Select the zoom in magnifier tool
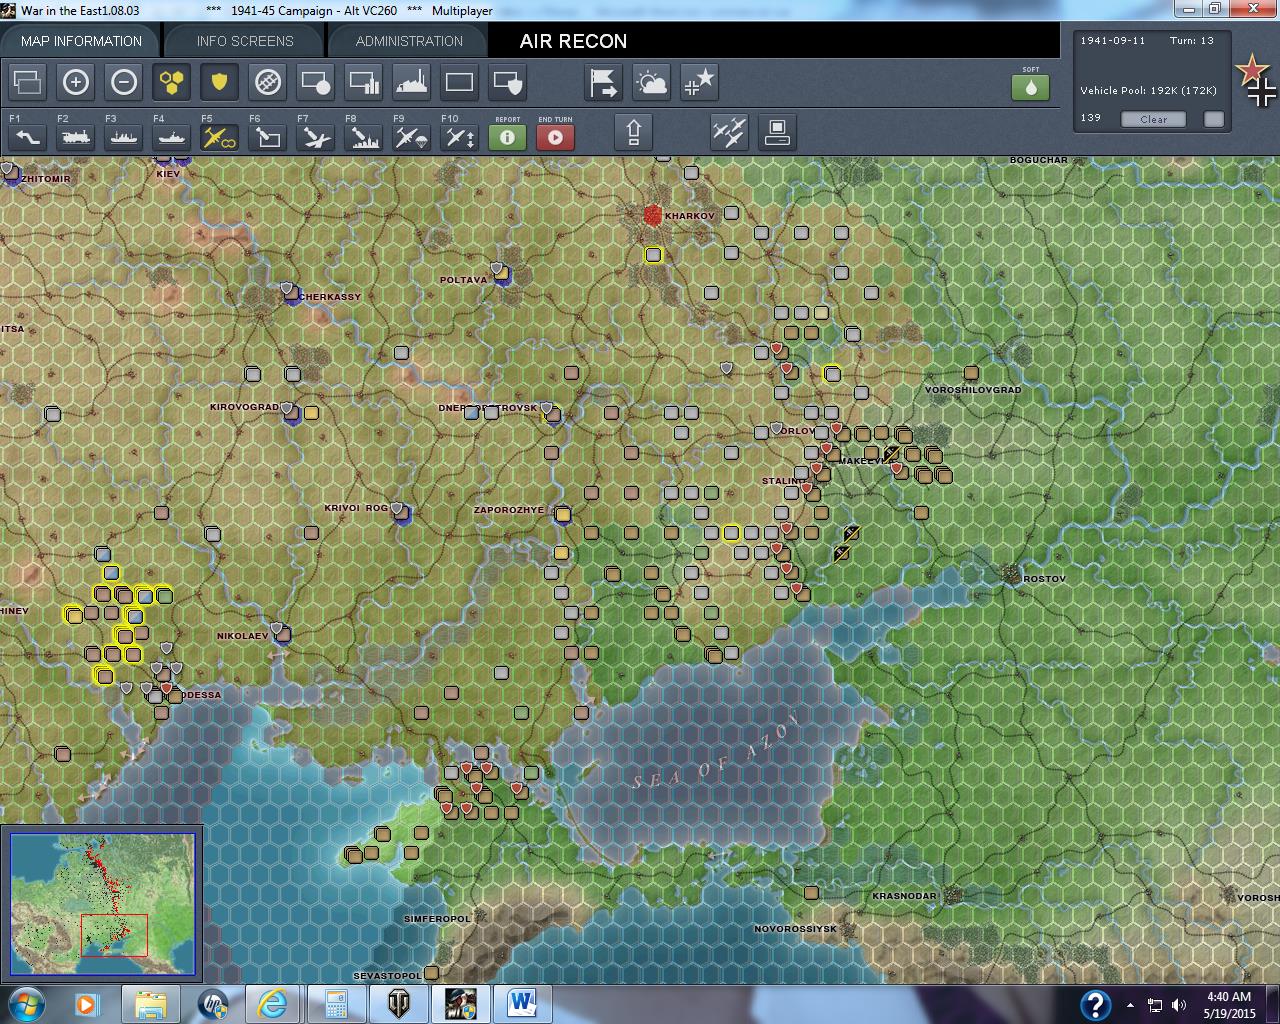 (x=76, y=82)
